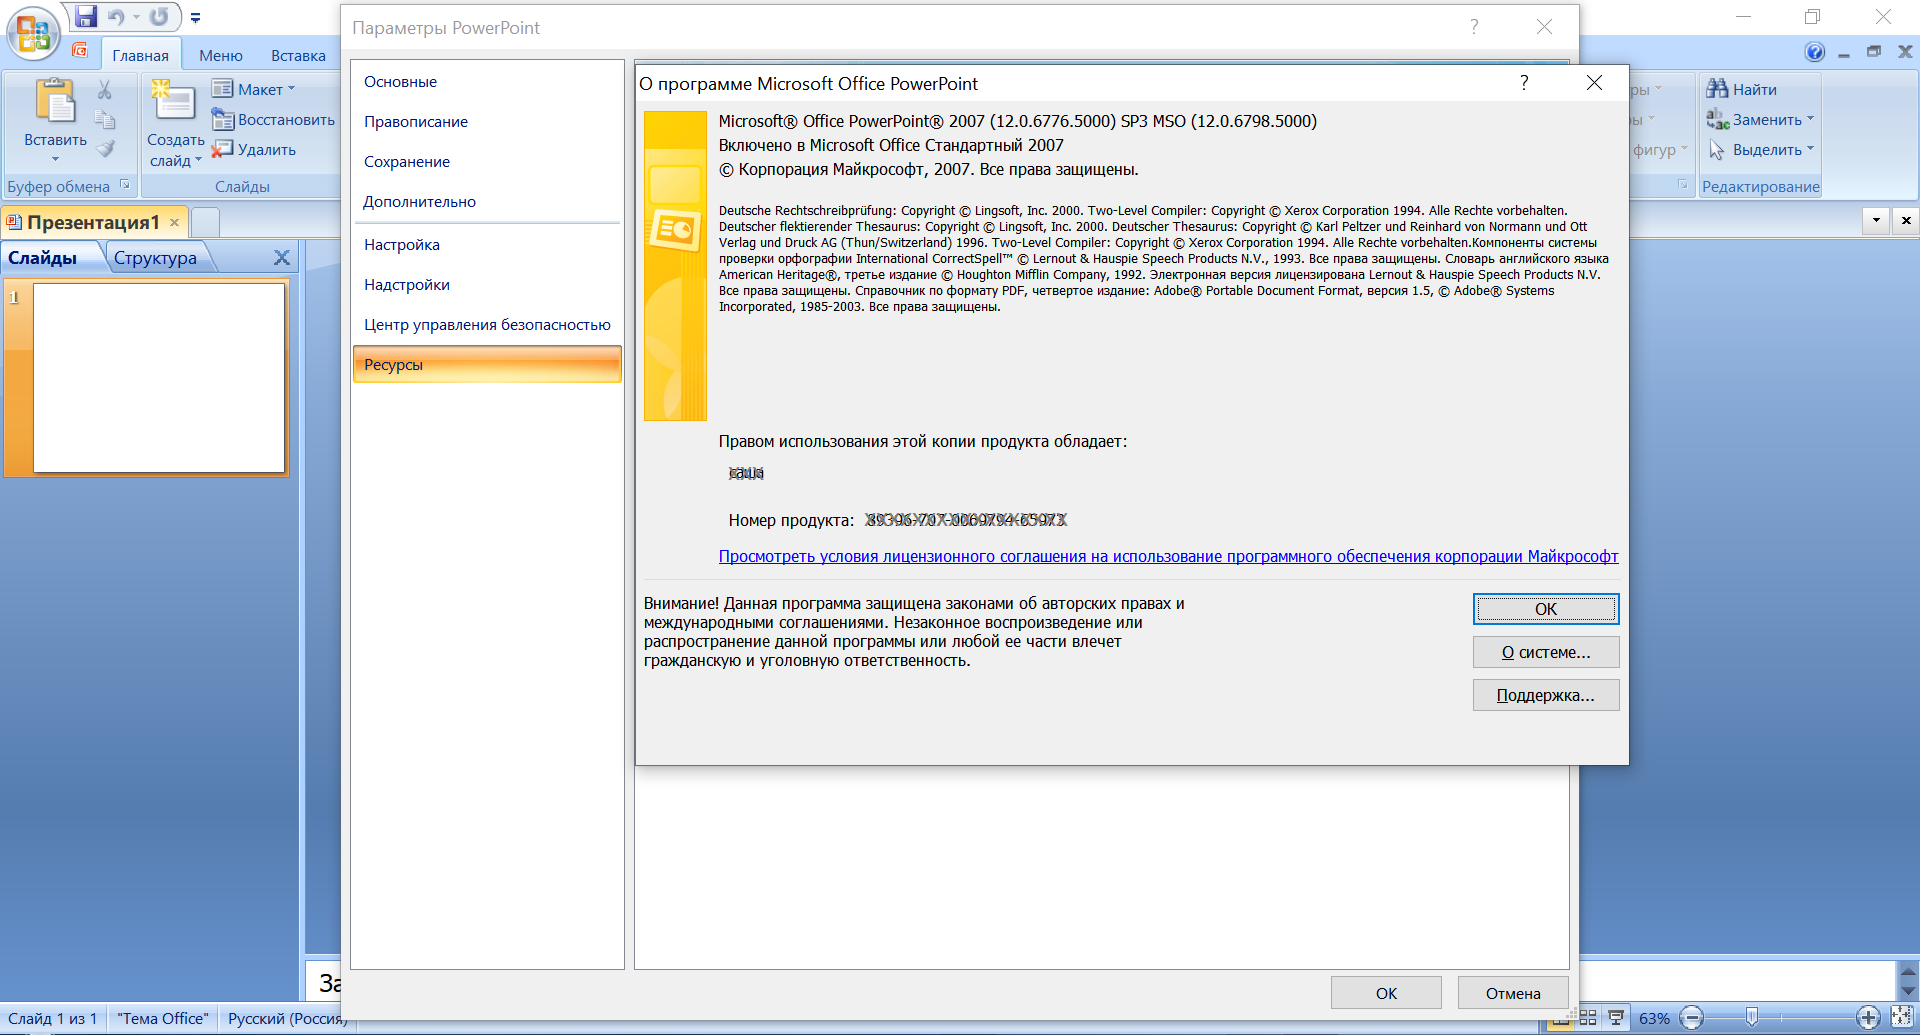The width and height of the screenshot is (1920, 1035).
Task: Switch to the Структура pane tab
Action: pos(155,258)
